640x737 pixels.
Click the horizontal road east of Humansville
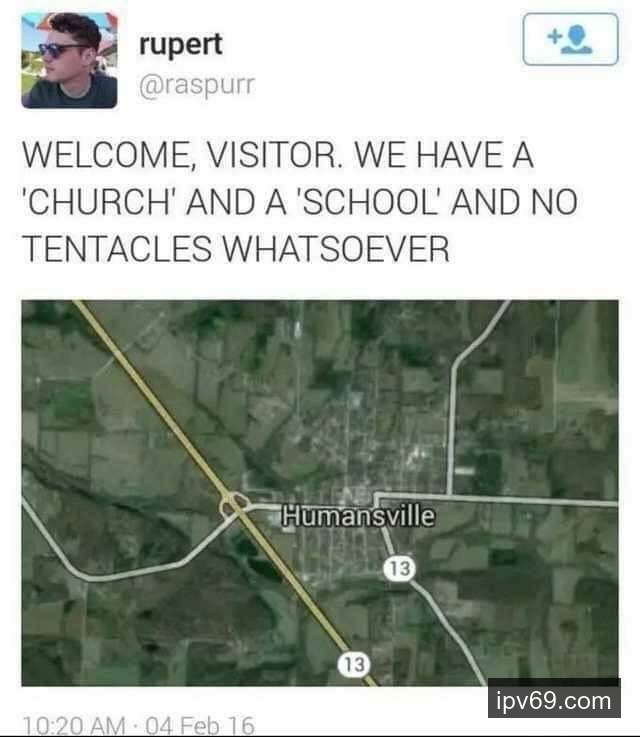(498, 499)
